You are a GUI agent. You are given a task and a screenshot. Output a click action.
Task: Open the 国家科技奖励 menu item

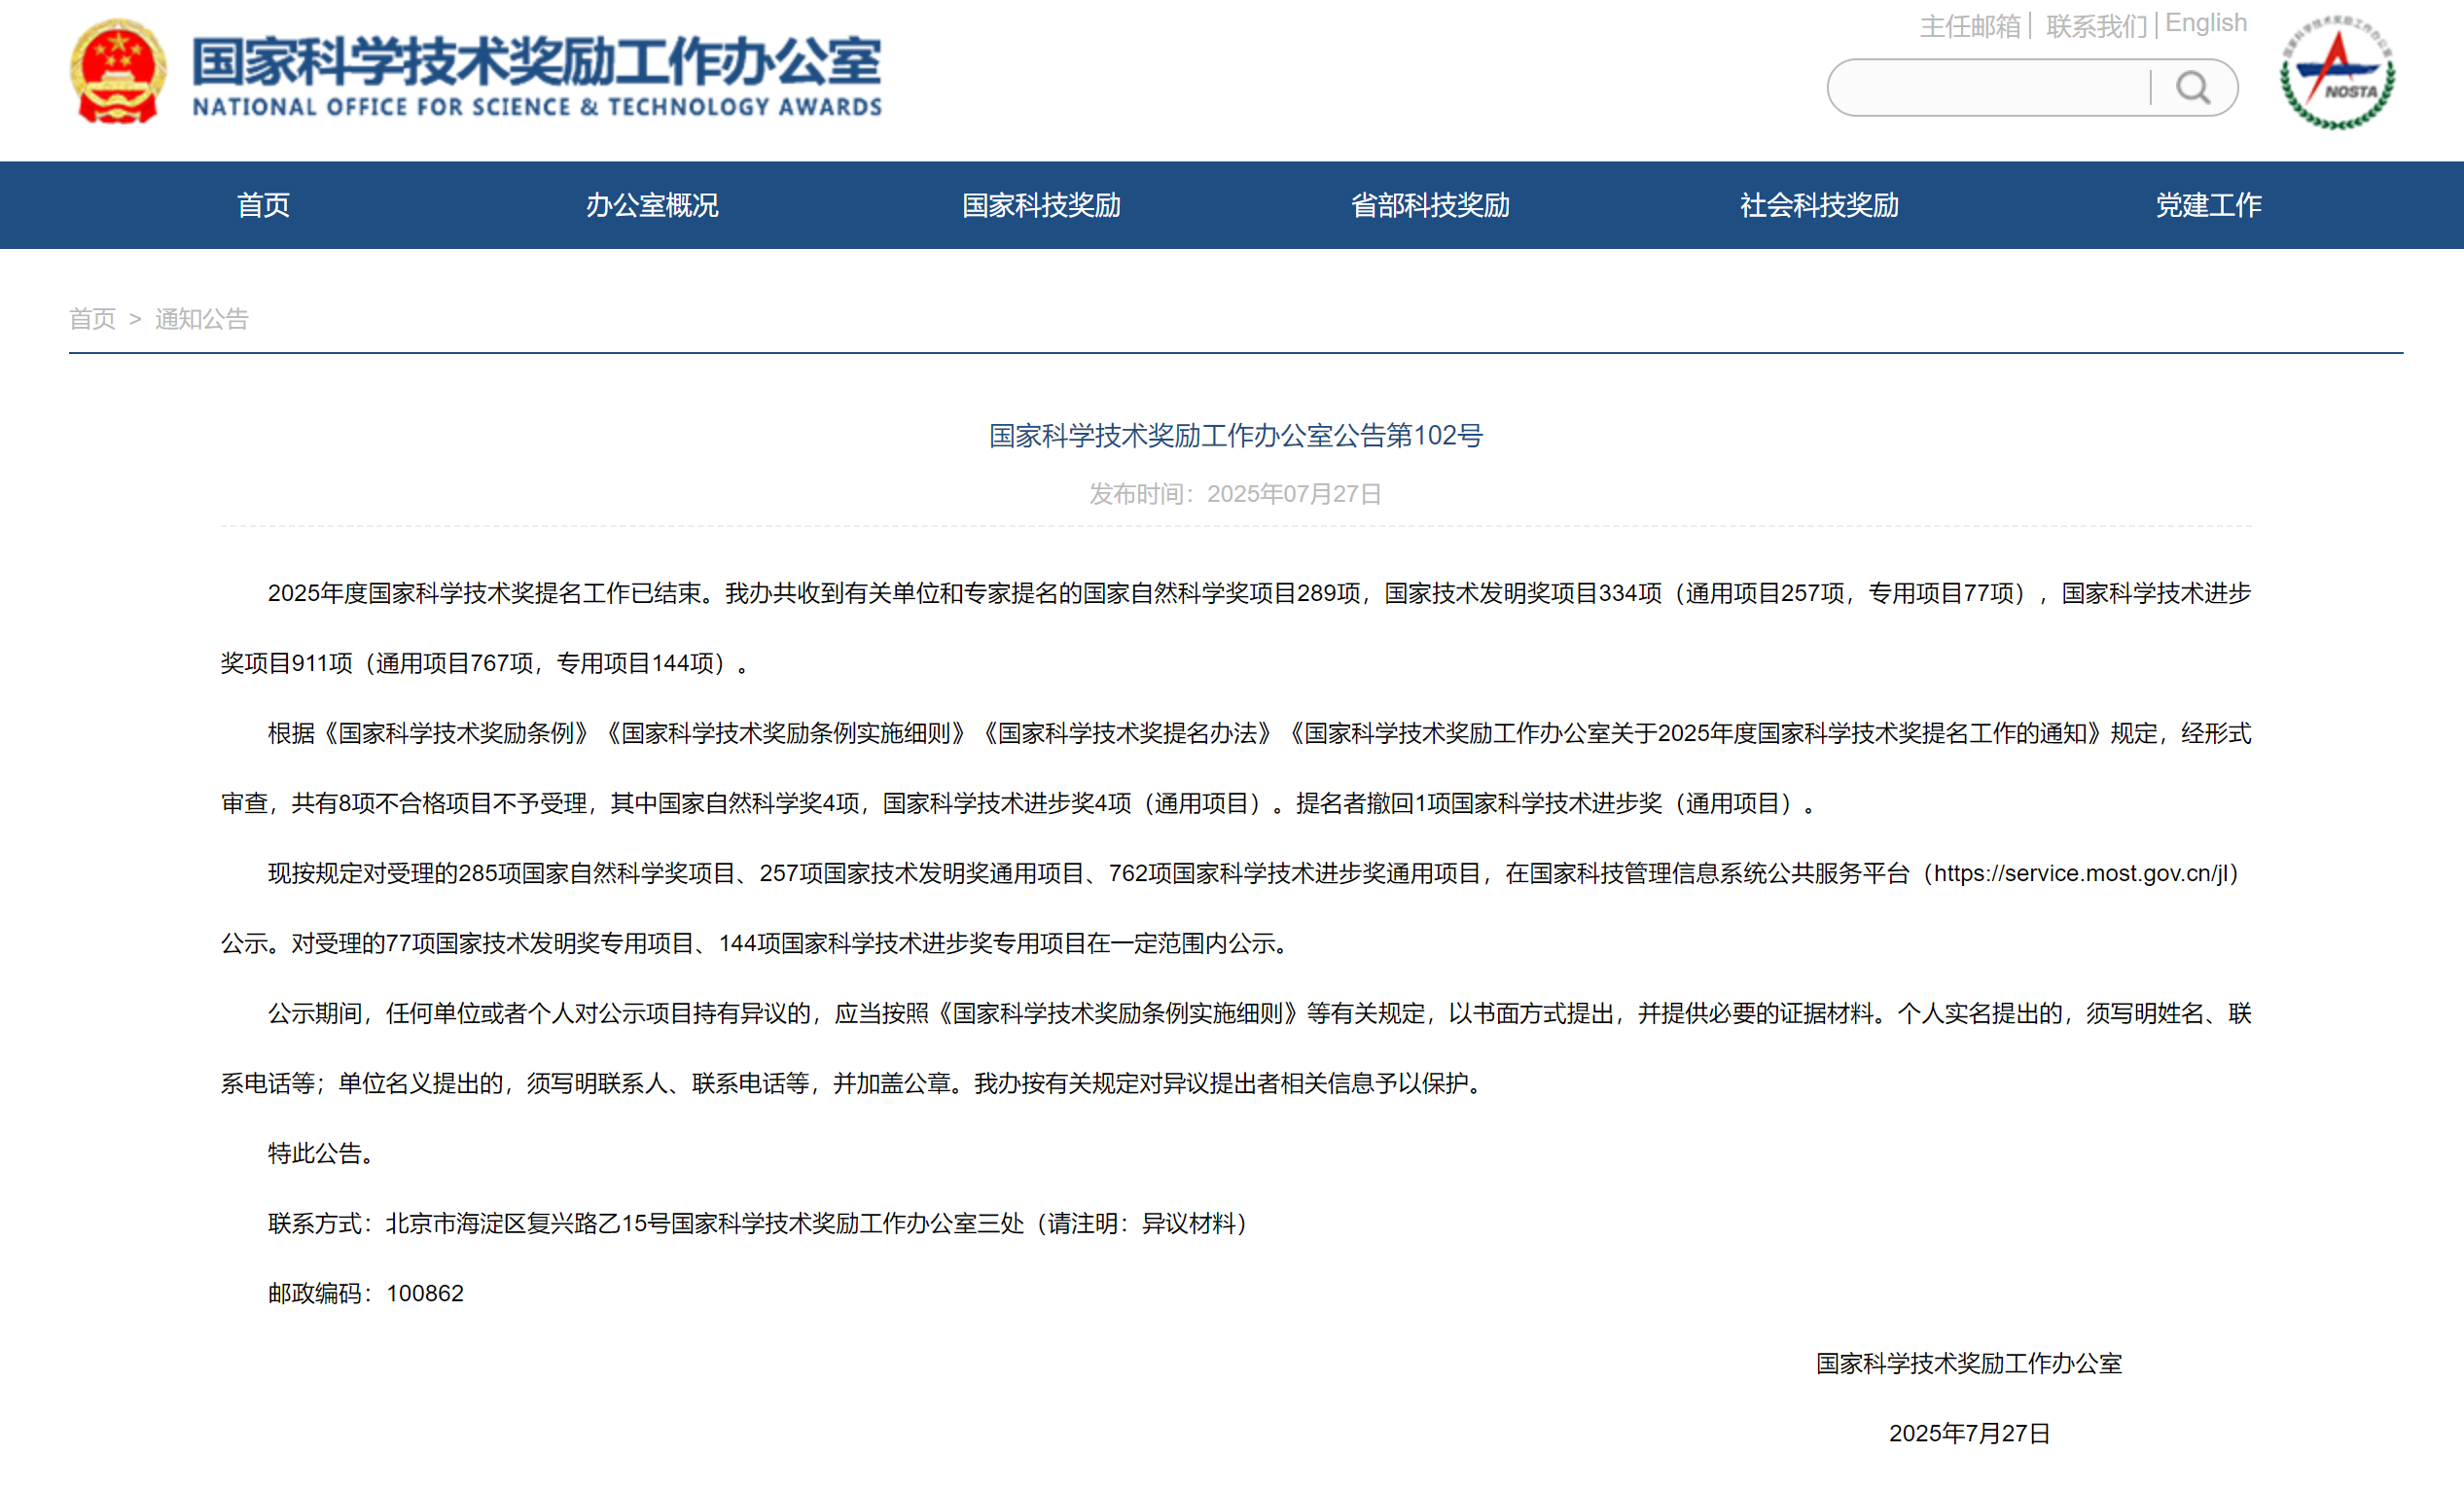click(x=1041, y=205)
